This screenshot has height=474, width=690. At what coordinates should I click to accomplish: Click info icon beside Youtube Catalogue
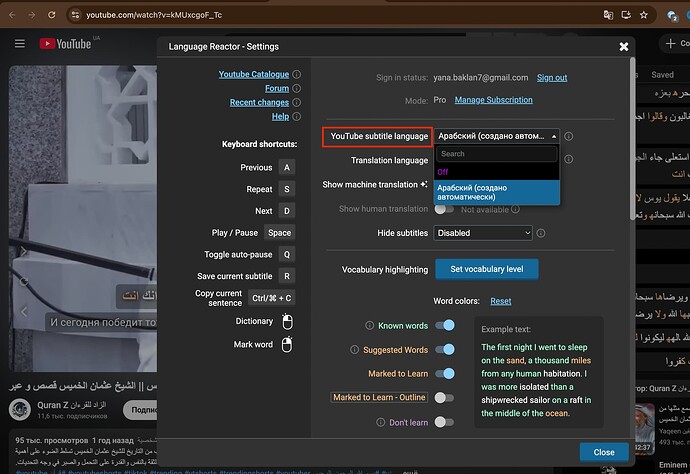click(297, 74)
